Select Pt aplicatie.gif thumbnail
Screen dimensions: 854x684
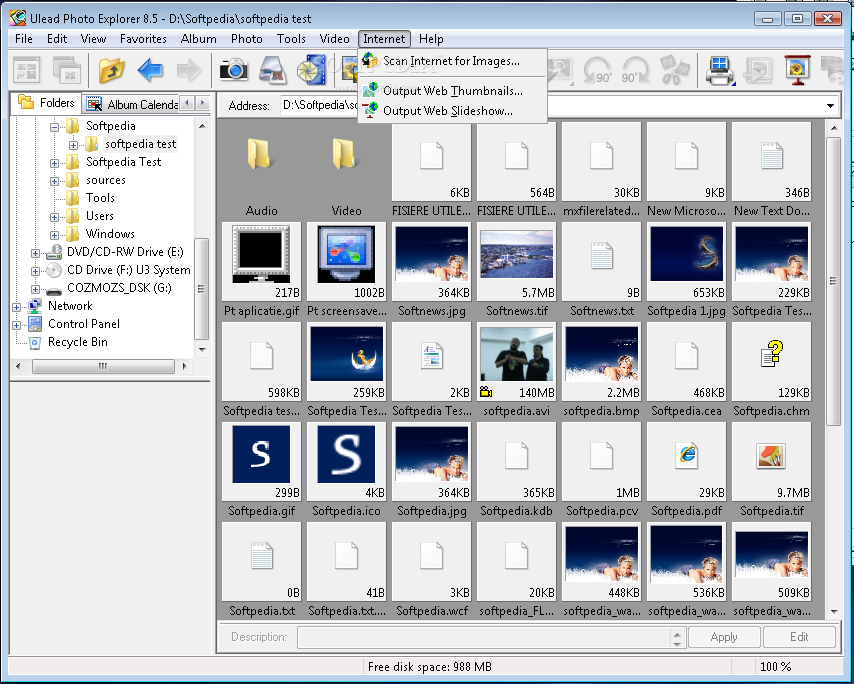pyautogui.click(x=261, y=254)
